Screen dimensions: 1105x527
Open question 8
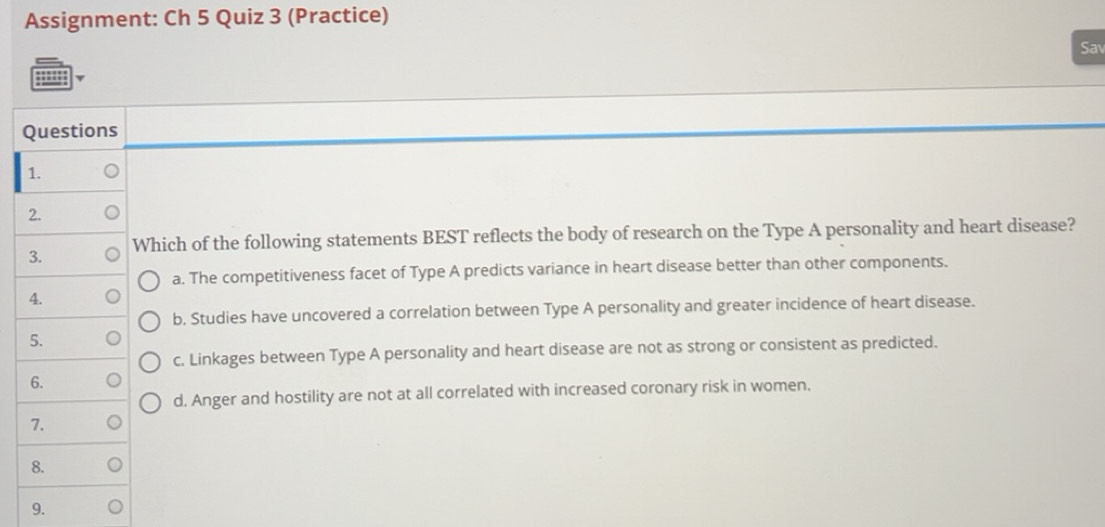coord(37,466)
